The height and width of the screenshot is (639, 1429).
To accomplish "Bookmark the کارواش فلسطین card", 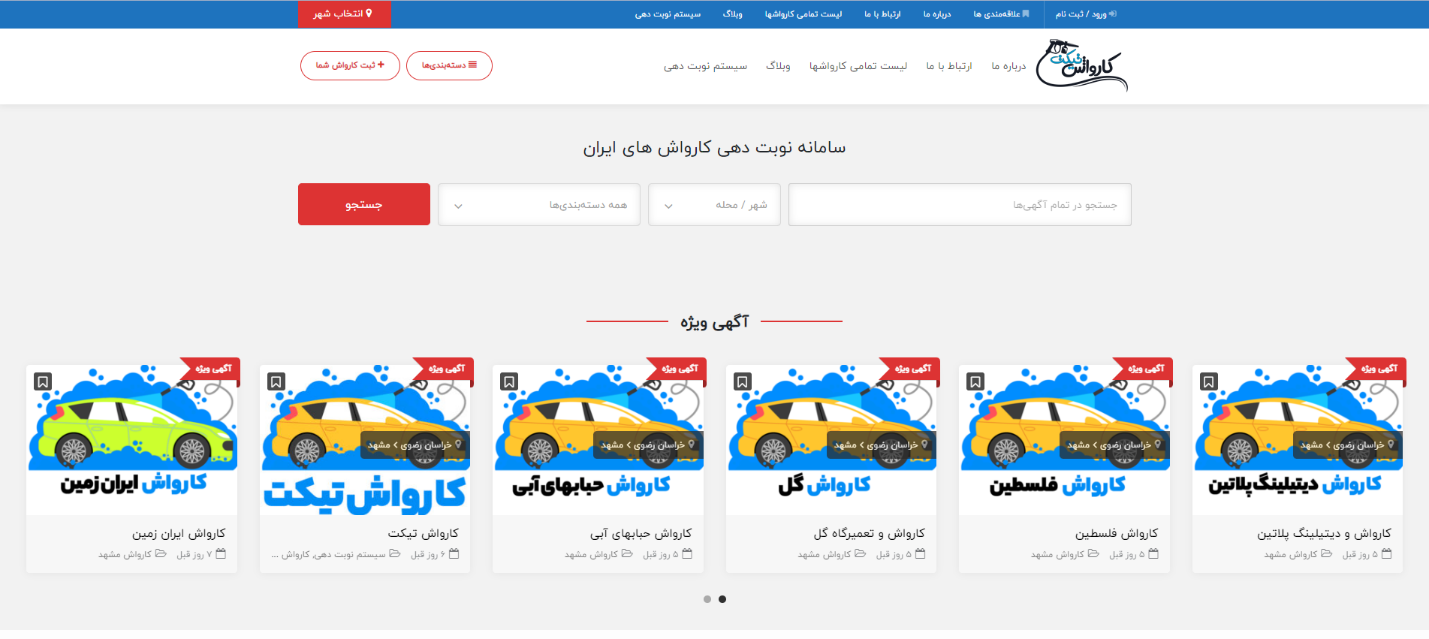I will point(975,381).
